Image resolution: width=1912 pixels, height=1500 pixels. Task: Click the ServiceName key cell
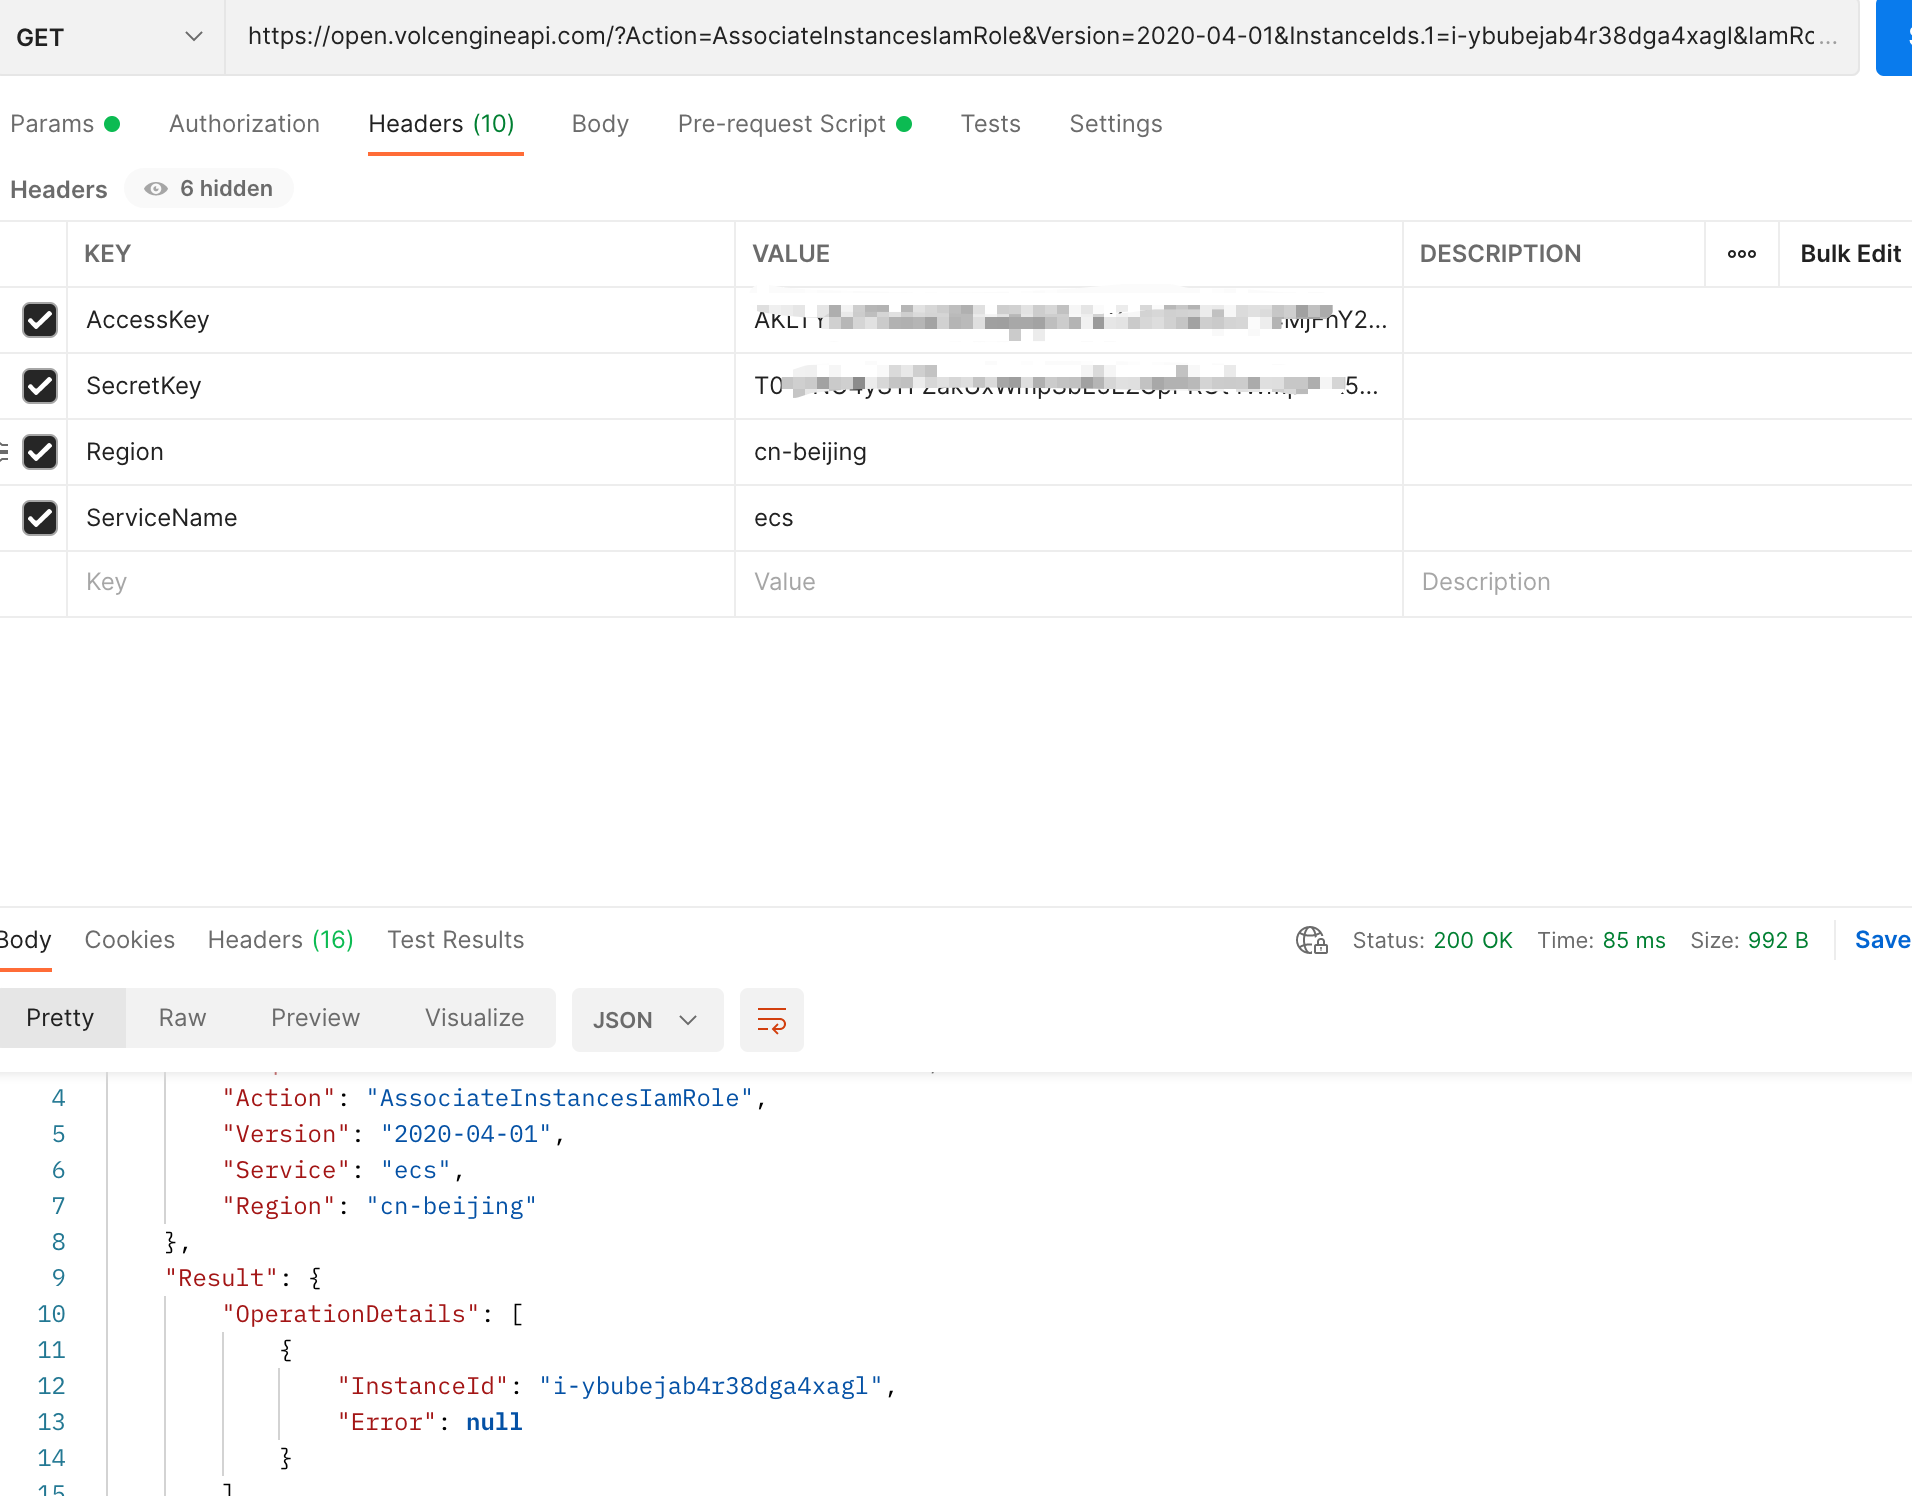pyautogui.click(x=400, y=518)
